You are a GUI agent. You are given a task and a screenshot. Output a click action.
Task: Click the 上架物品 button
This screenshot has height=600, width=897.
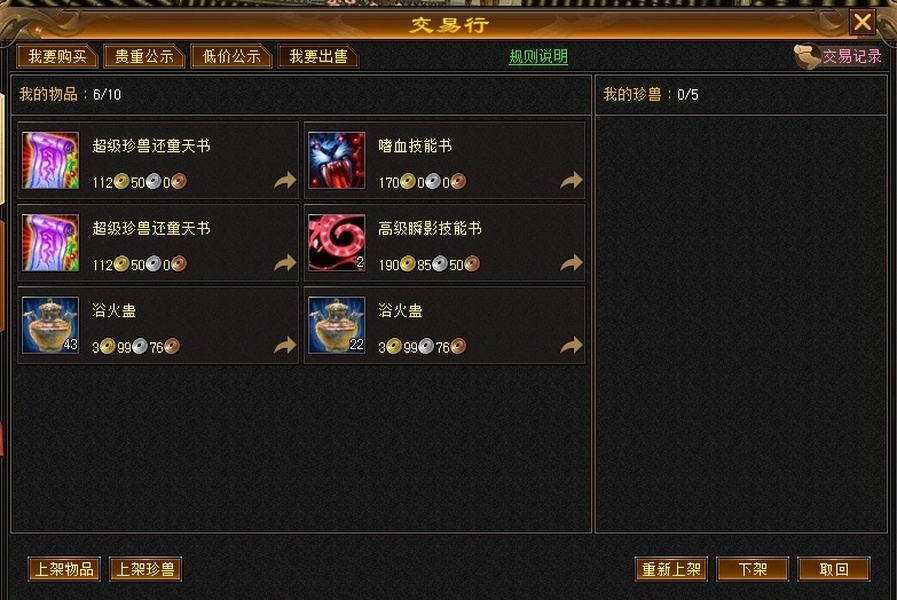click(x=64, y=569)
